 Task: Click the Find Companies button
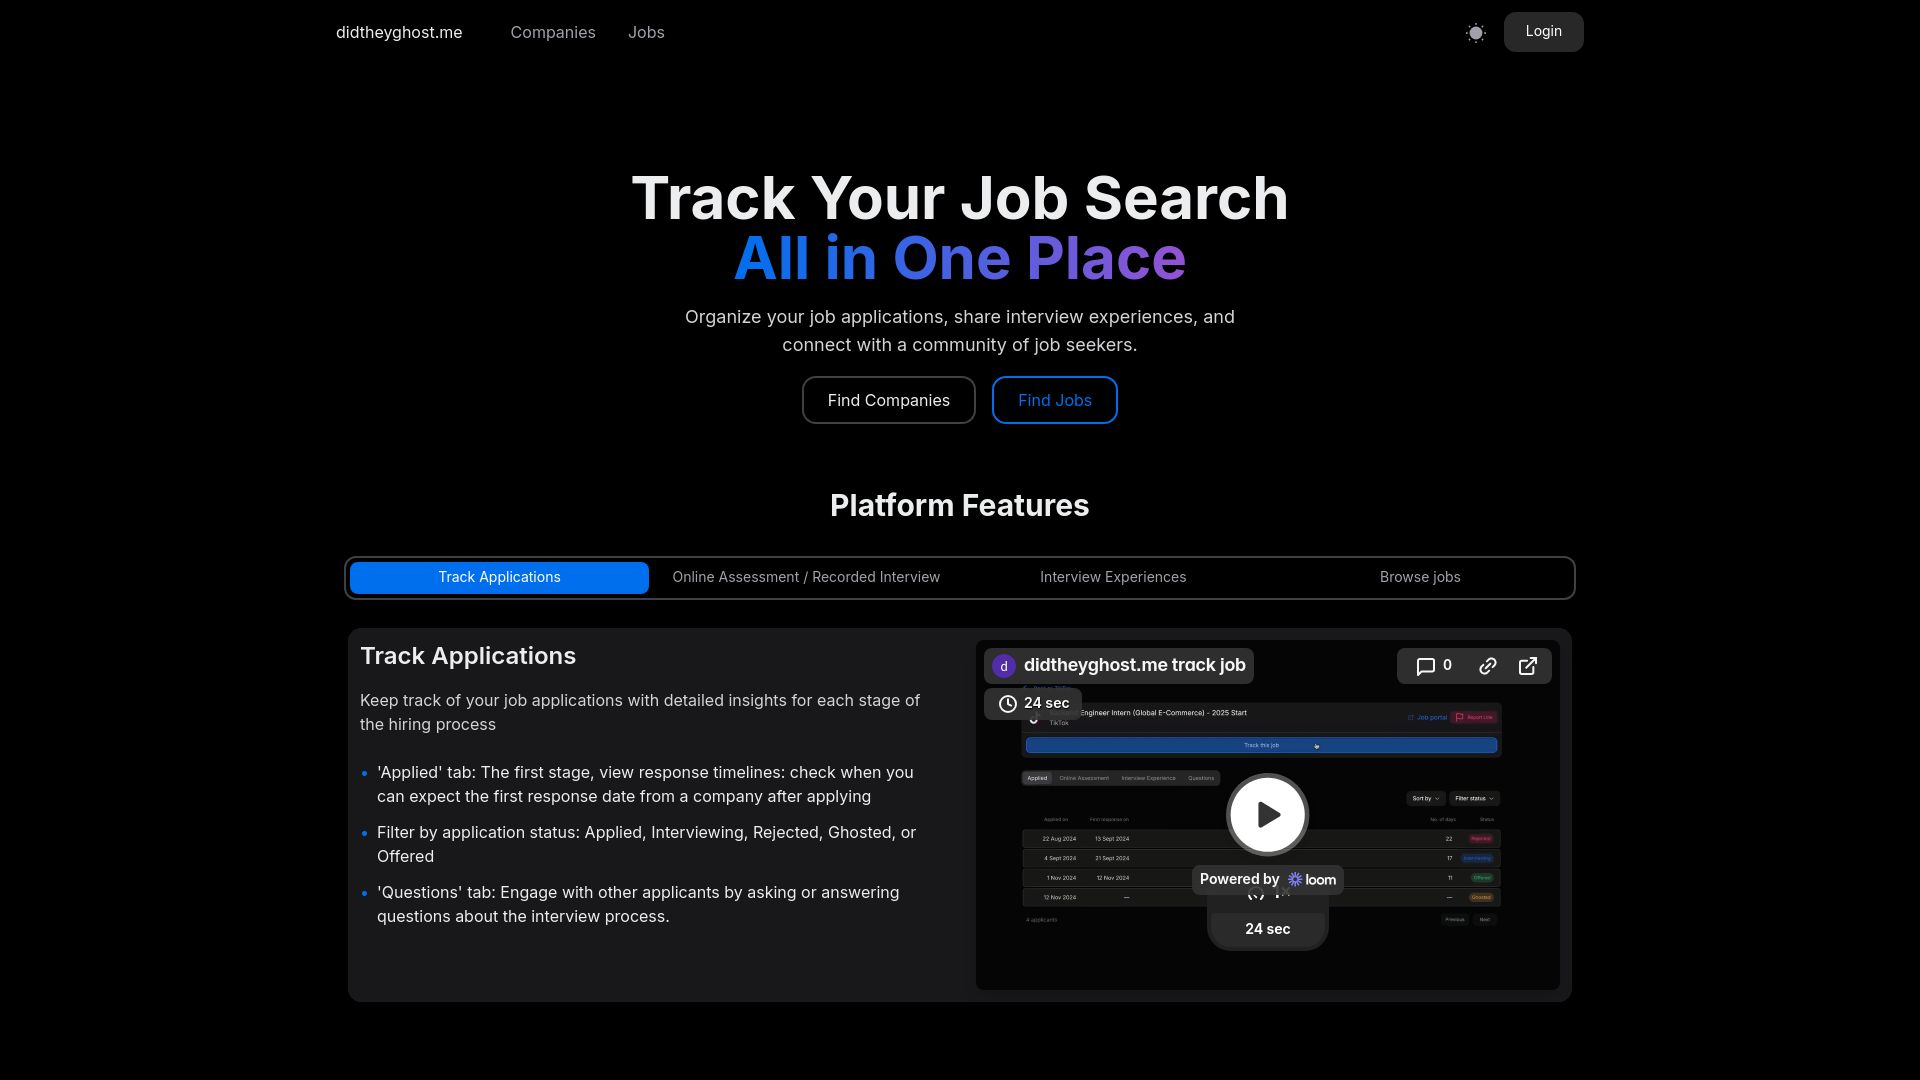(x=888, y=400)
